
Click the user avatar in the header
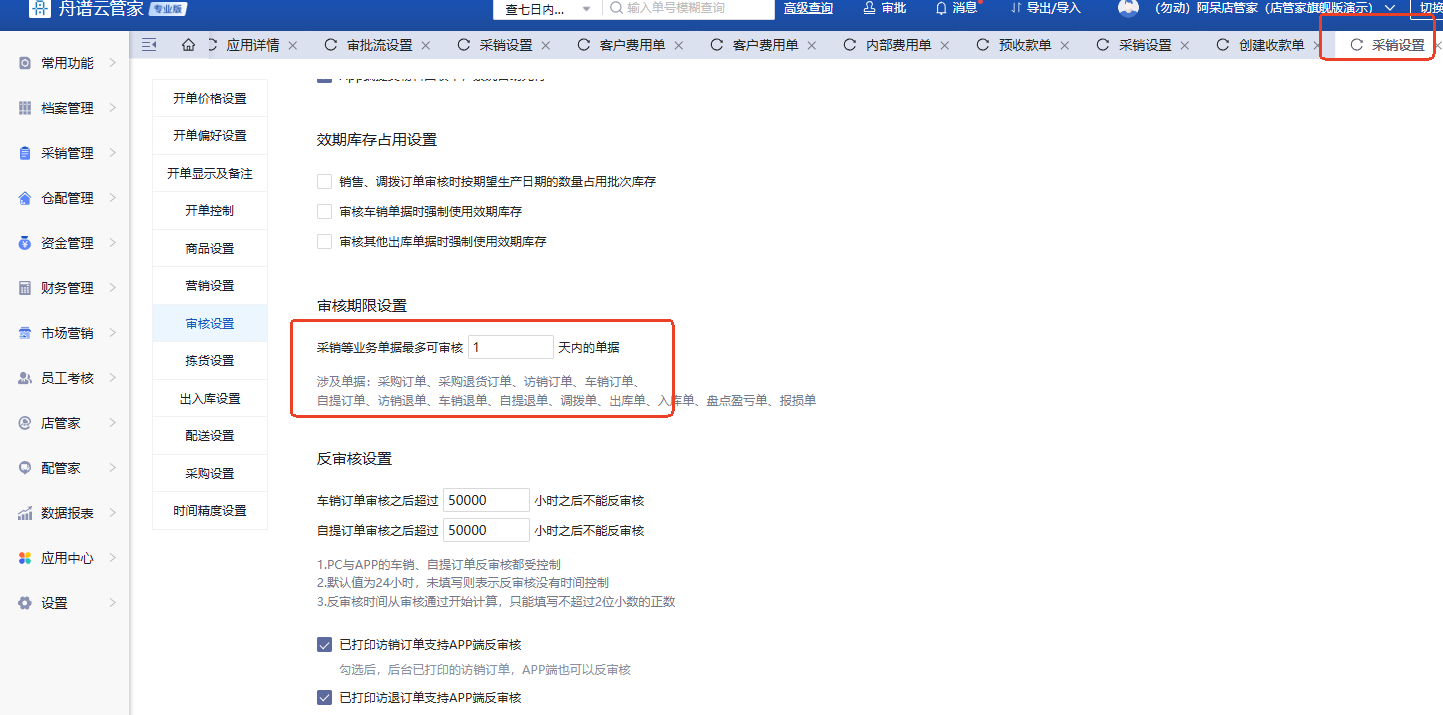click(1128, 8)
